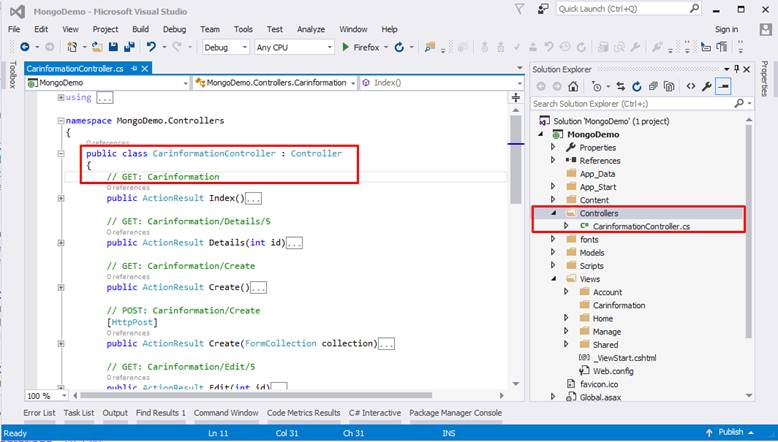Click the Sign in link
This screenshot has height=442, width=778.
(726, 29)
